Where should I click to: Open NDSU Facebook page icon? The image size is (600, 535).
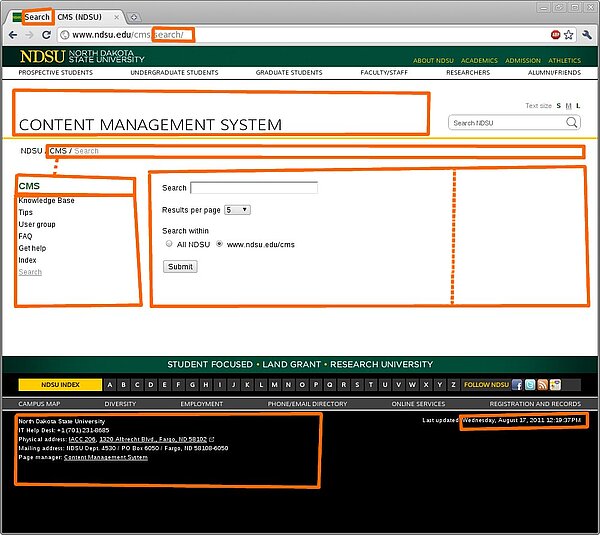[x=517, y=385]
